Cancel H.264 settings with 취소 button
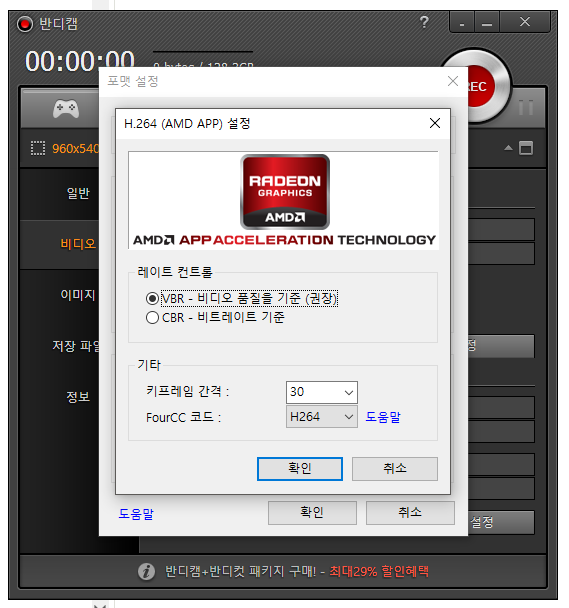Image resolution: width=569 pixels, height=608 pixels. pos(395,469)
